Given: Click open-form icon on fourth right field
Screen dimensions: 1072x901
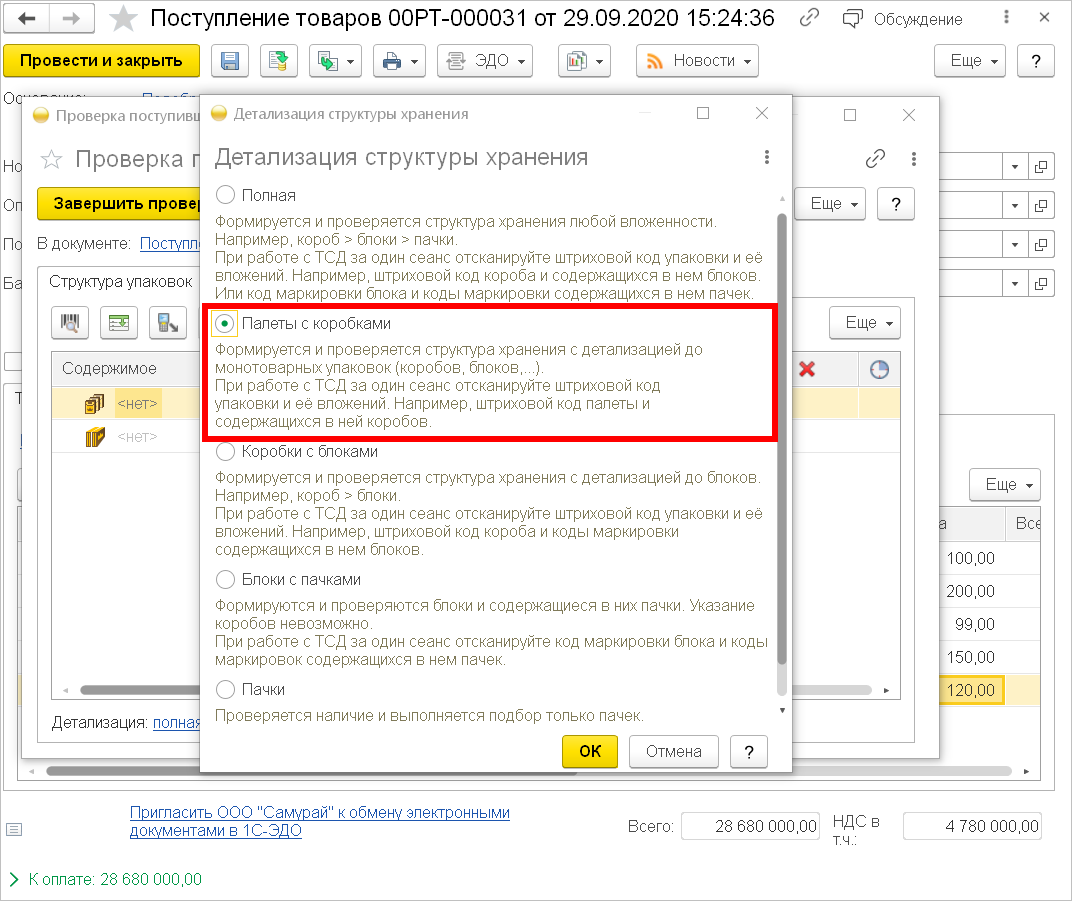Looking at the screenshot, I should [1041, 283].
